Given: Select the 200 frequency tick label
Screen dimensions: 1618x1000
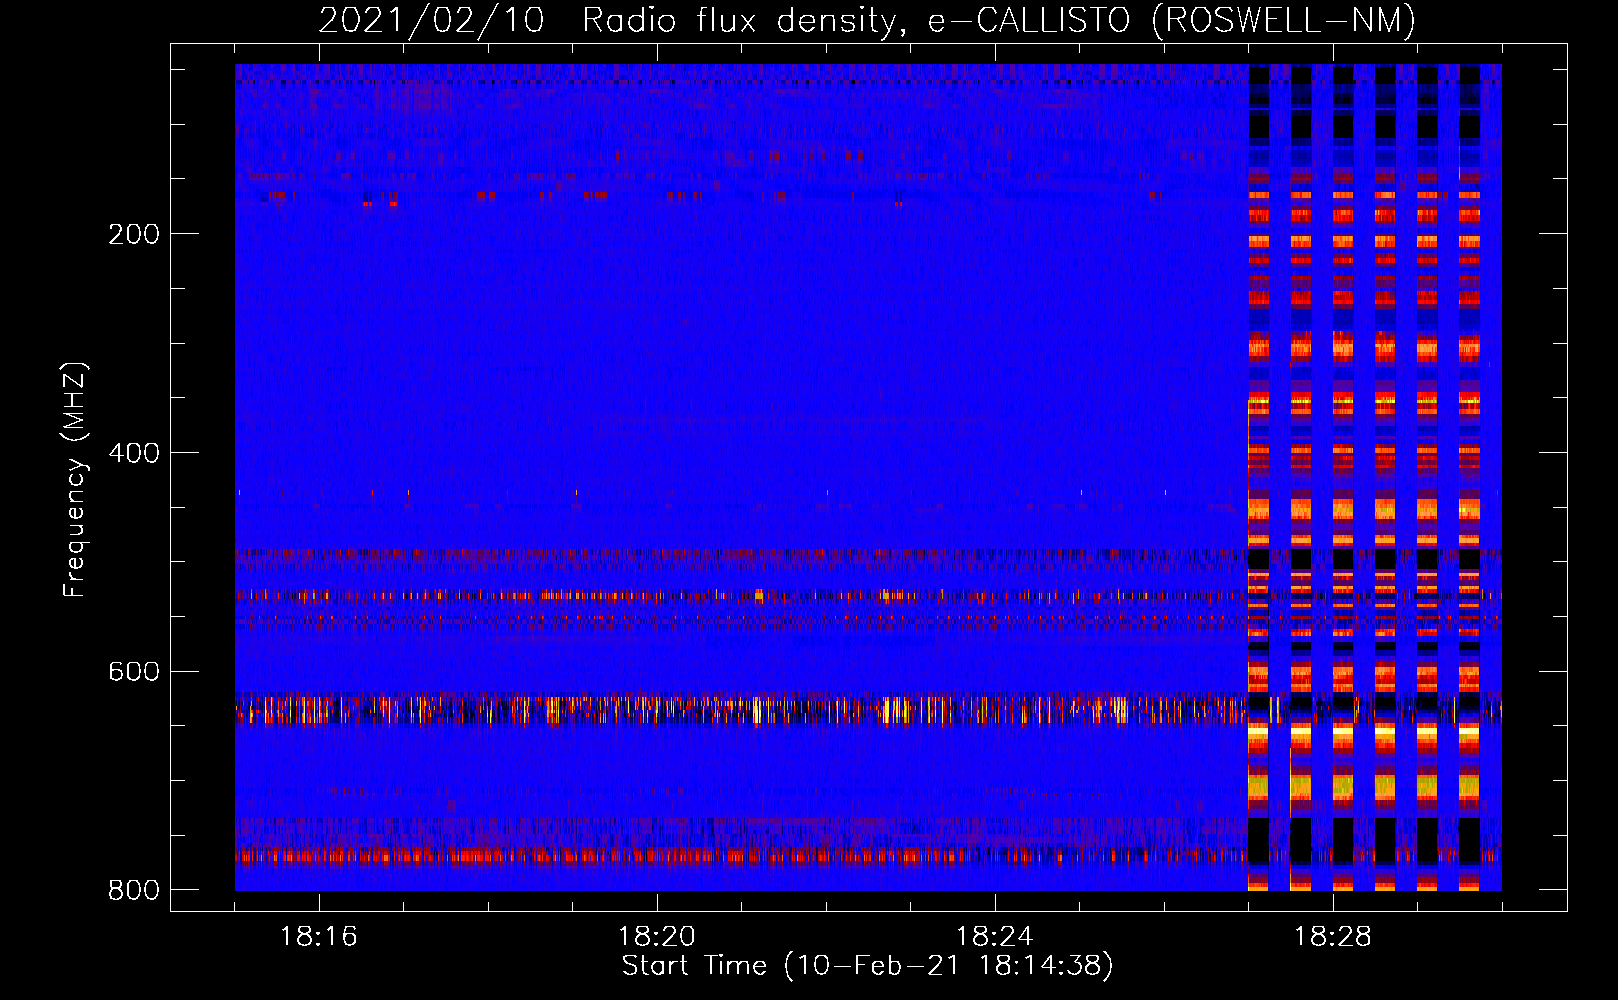Looking at the screenshot, I should 134,234.
